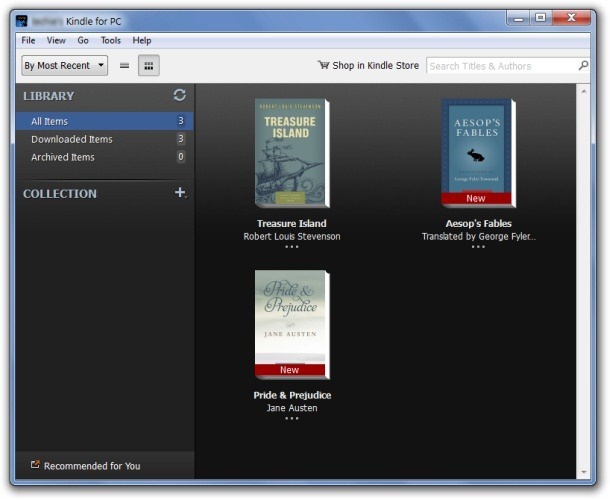This screenshot has height=500, width=610.
Task: Close the Kindle for PC window
Action: click(x=571, y=18)
